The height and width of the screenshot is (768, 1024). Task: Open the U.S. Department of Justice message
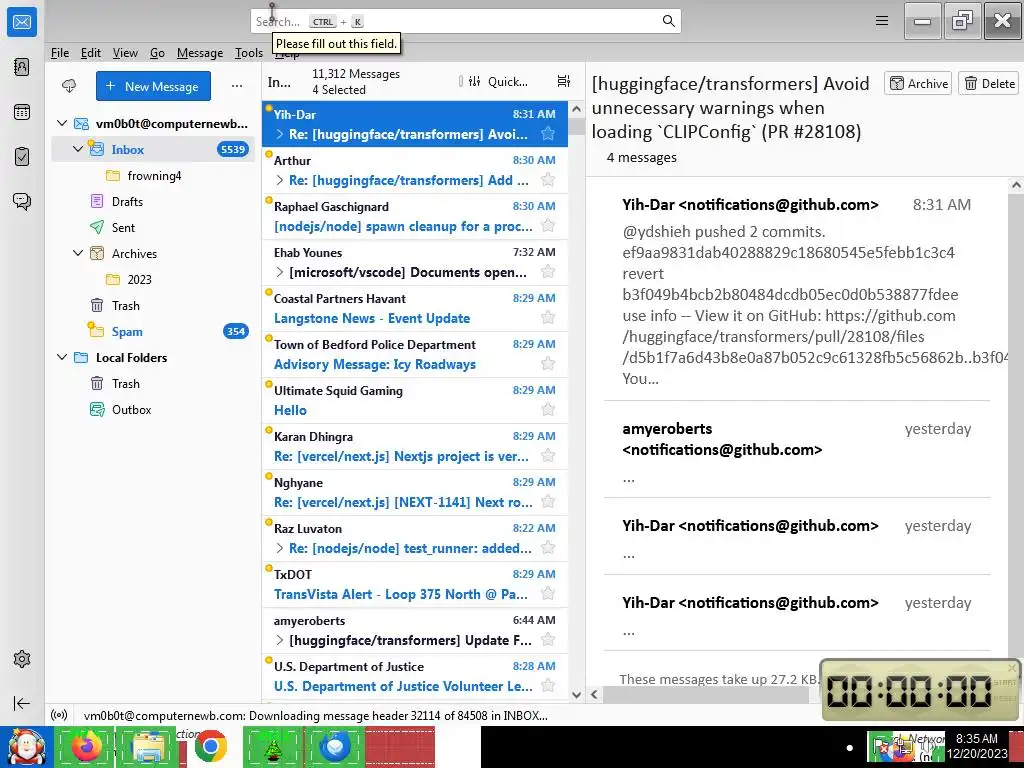(x=415, y=677)
